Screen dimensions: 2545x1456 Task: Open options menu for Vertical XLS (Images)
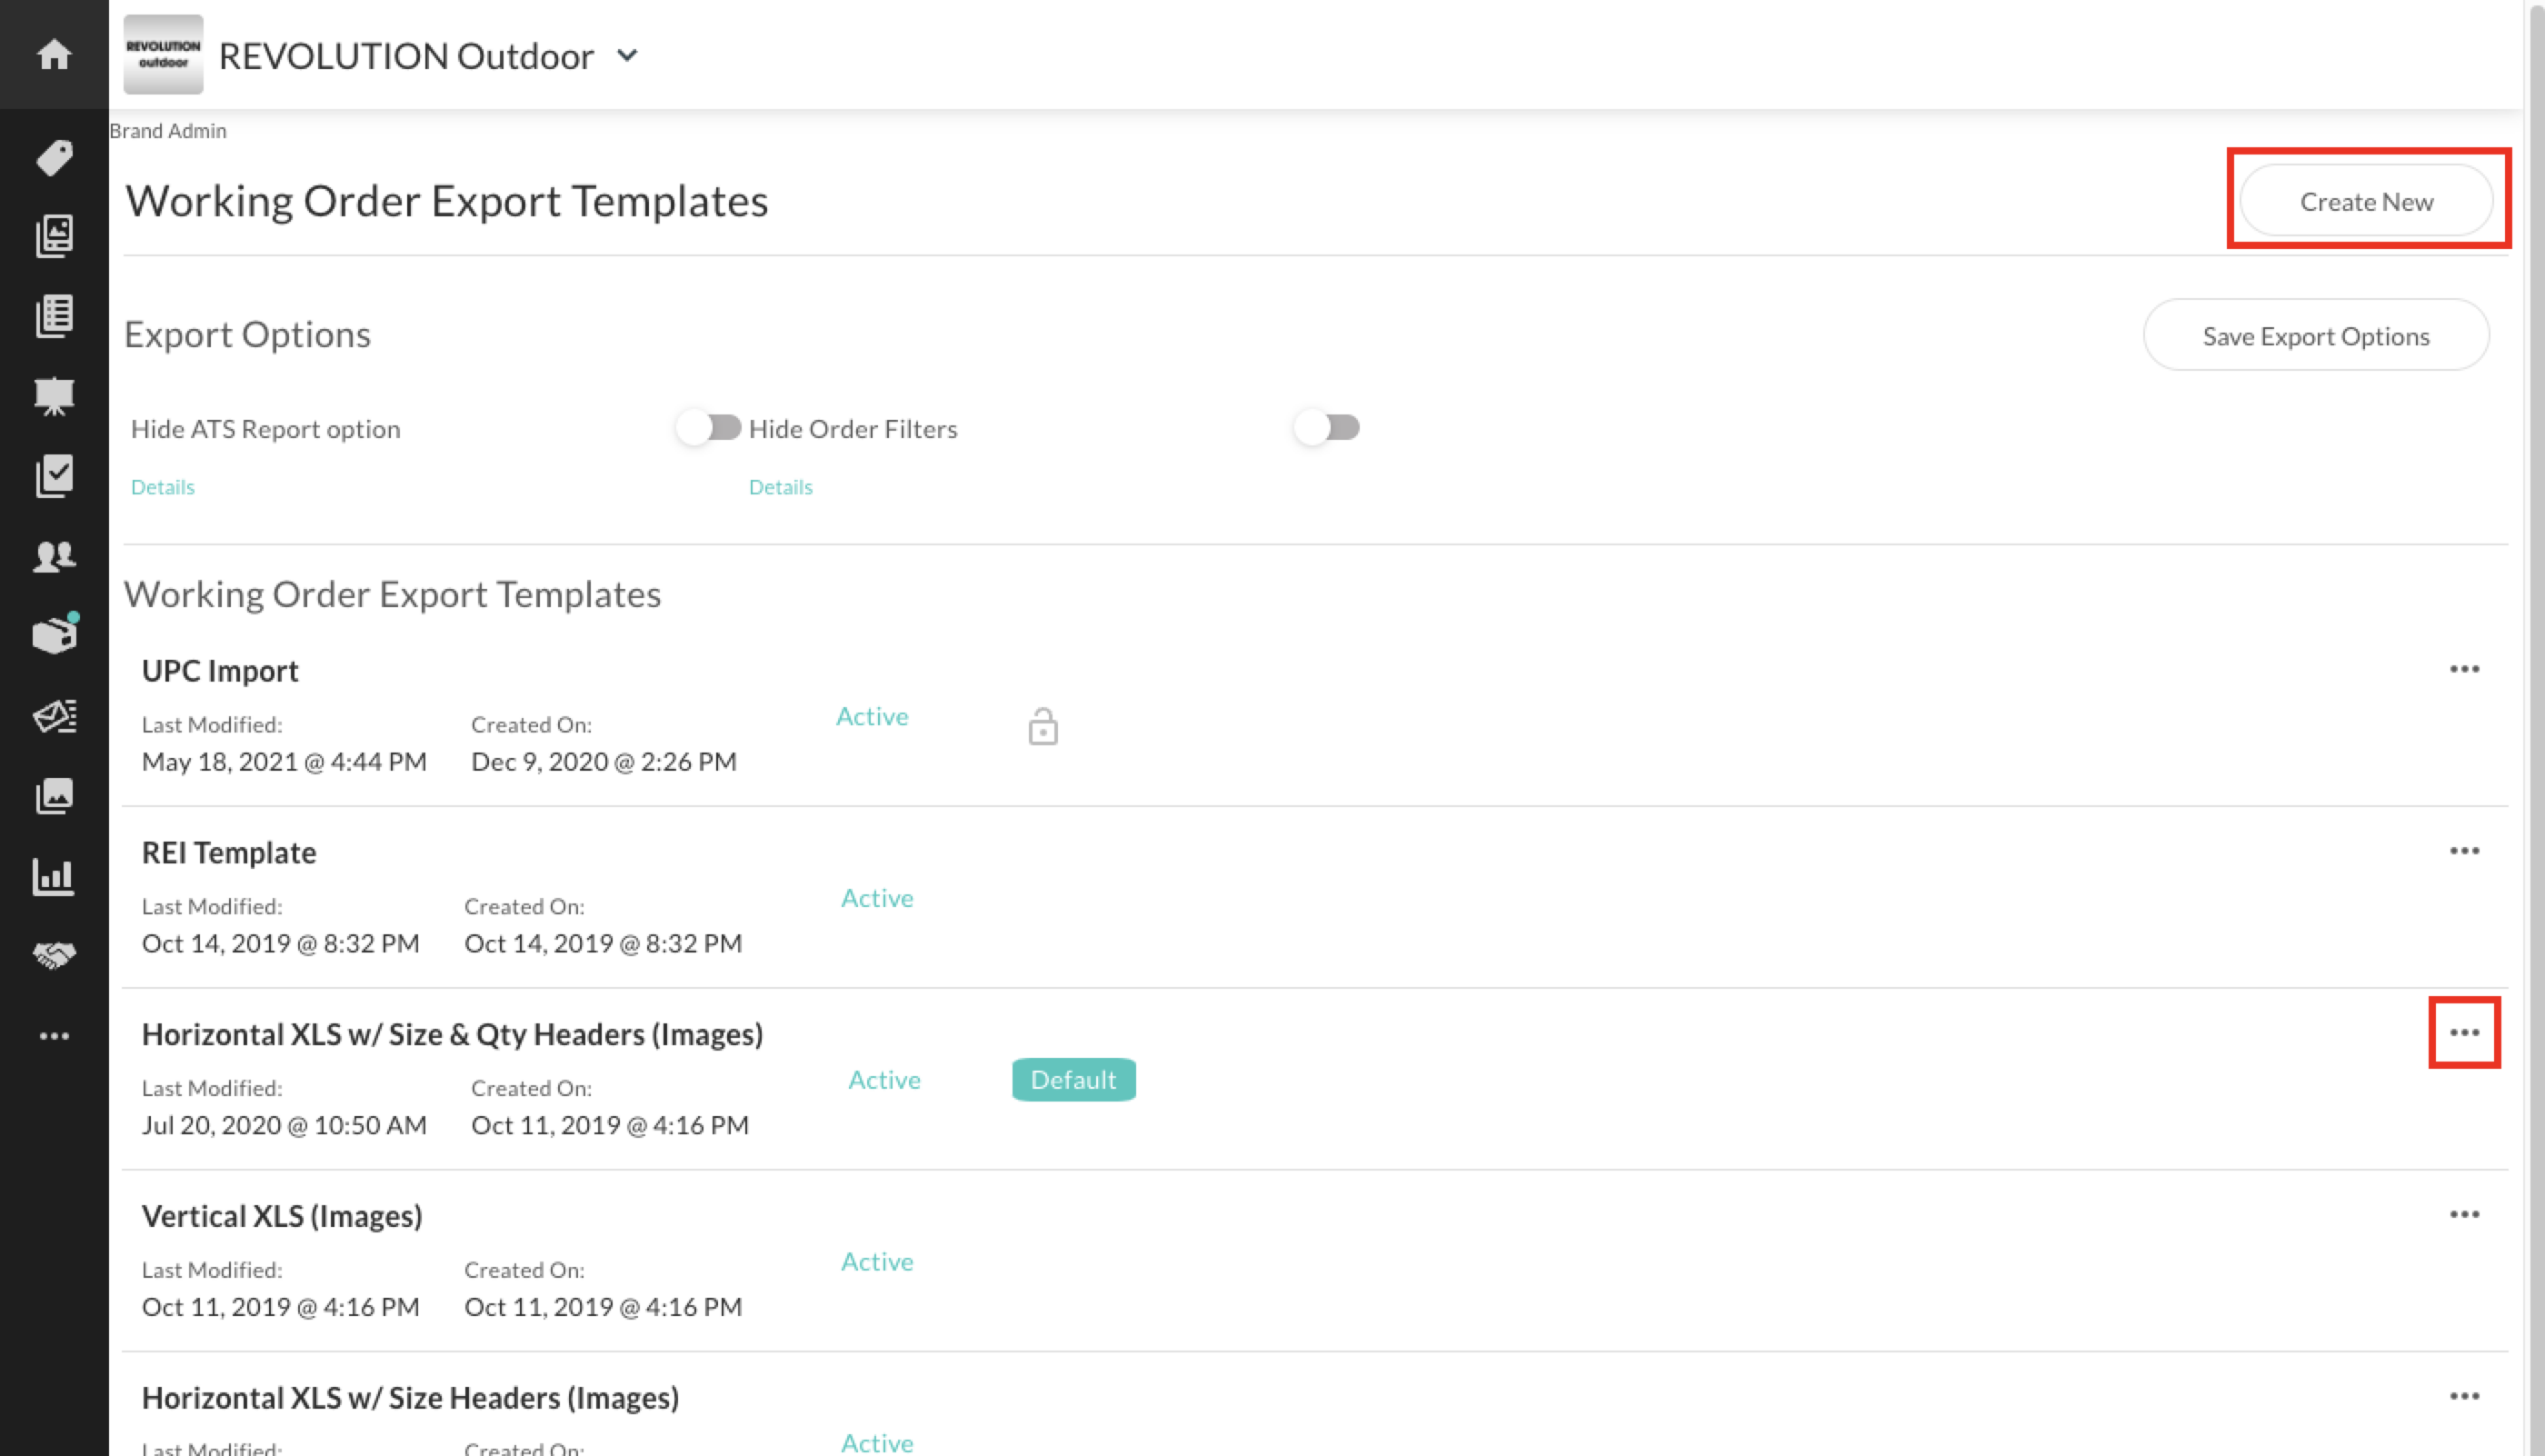pyautogui.click(x=2465, y=1213)
